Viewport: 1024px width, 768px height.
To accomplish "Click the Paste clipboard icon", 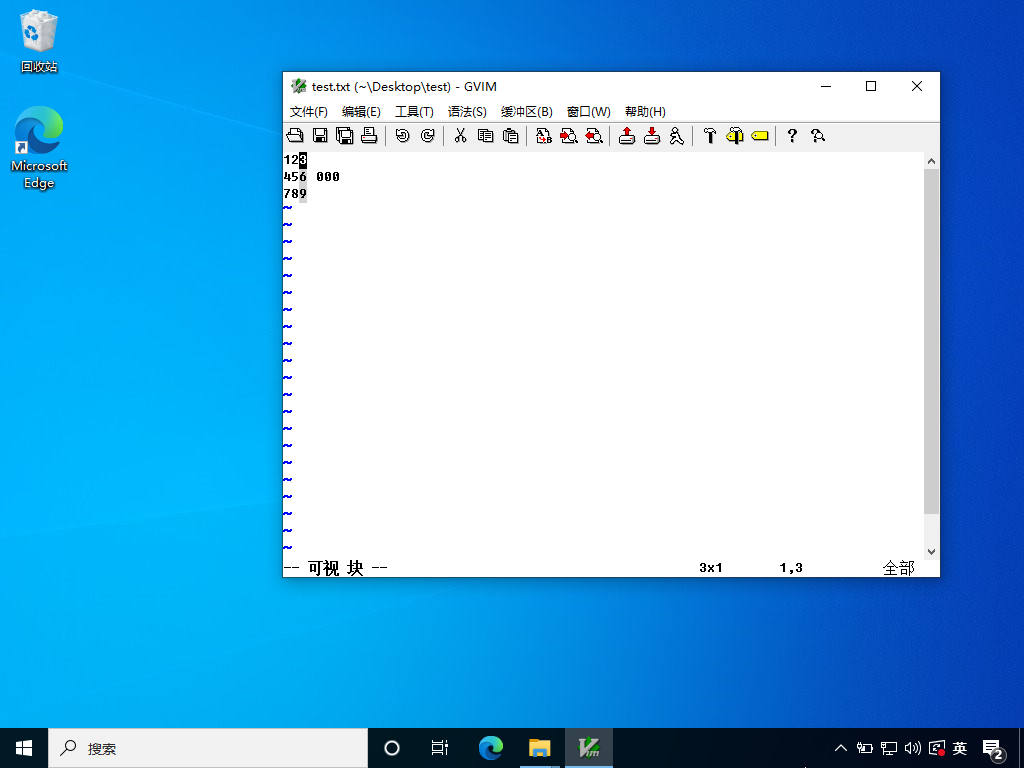I will tap(510, 136).
